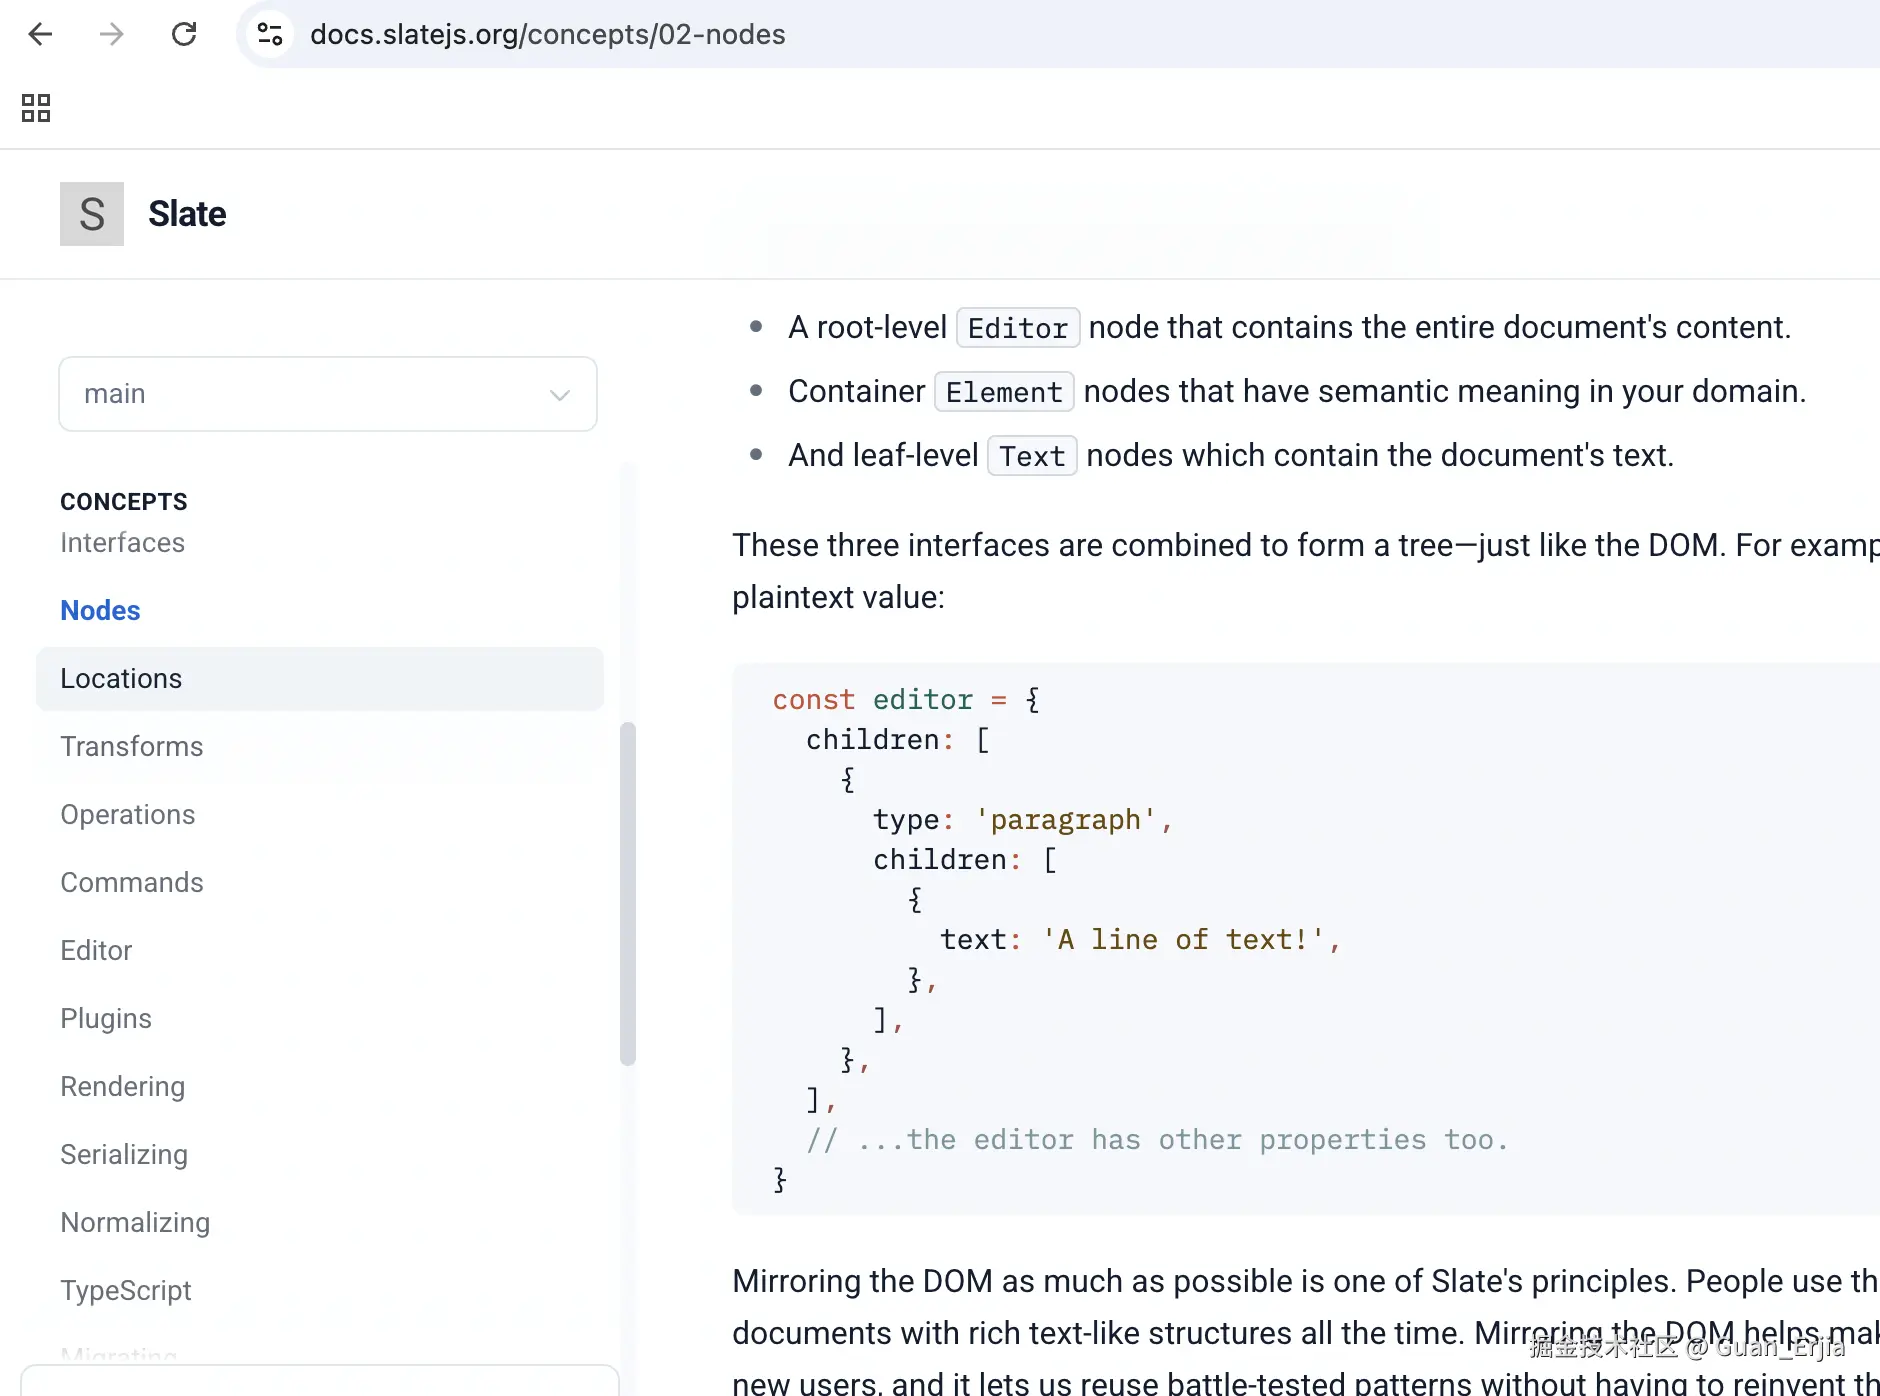The width and height of the screenshot is (1880, 1396).
Task: Open the Commands page
Action: (131, 882)
